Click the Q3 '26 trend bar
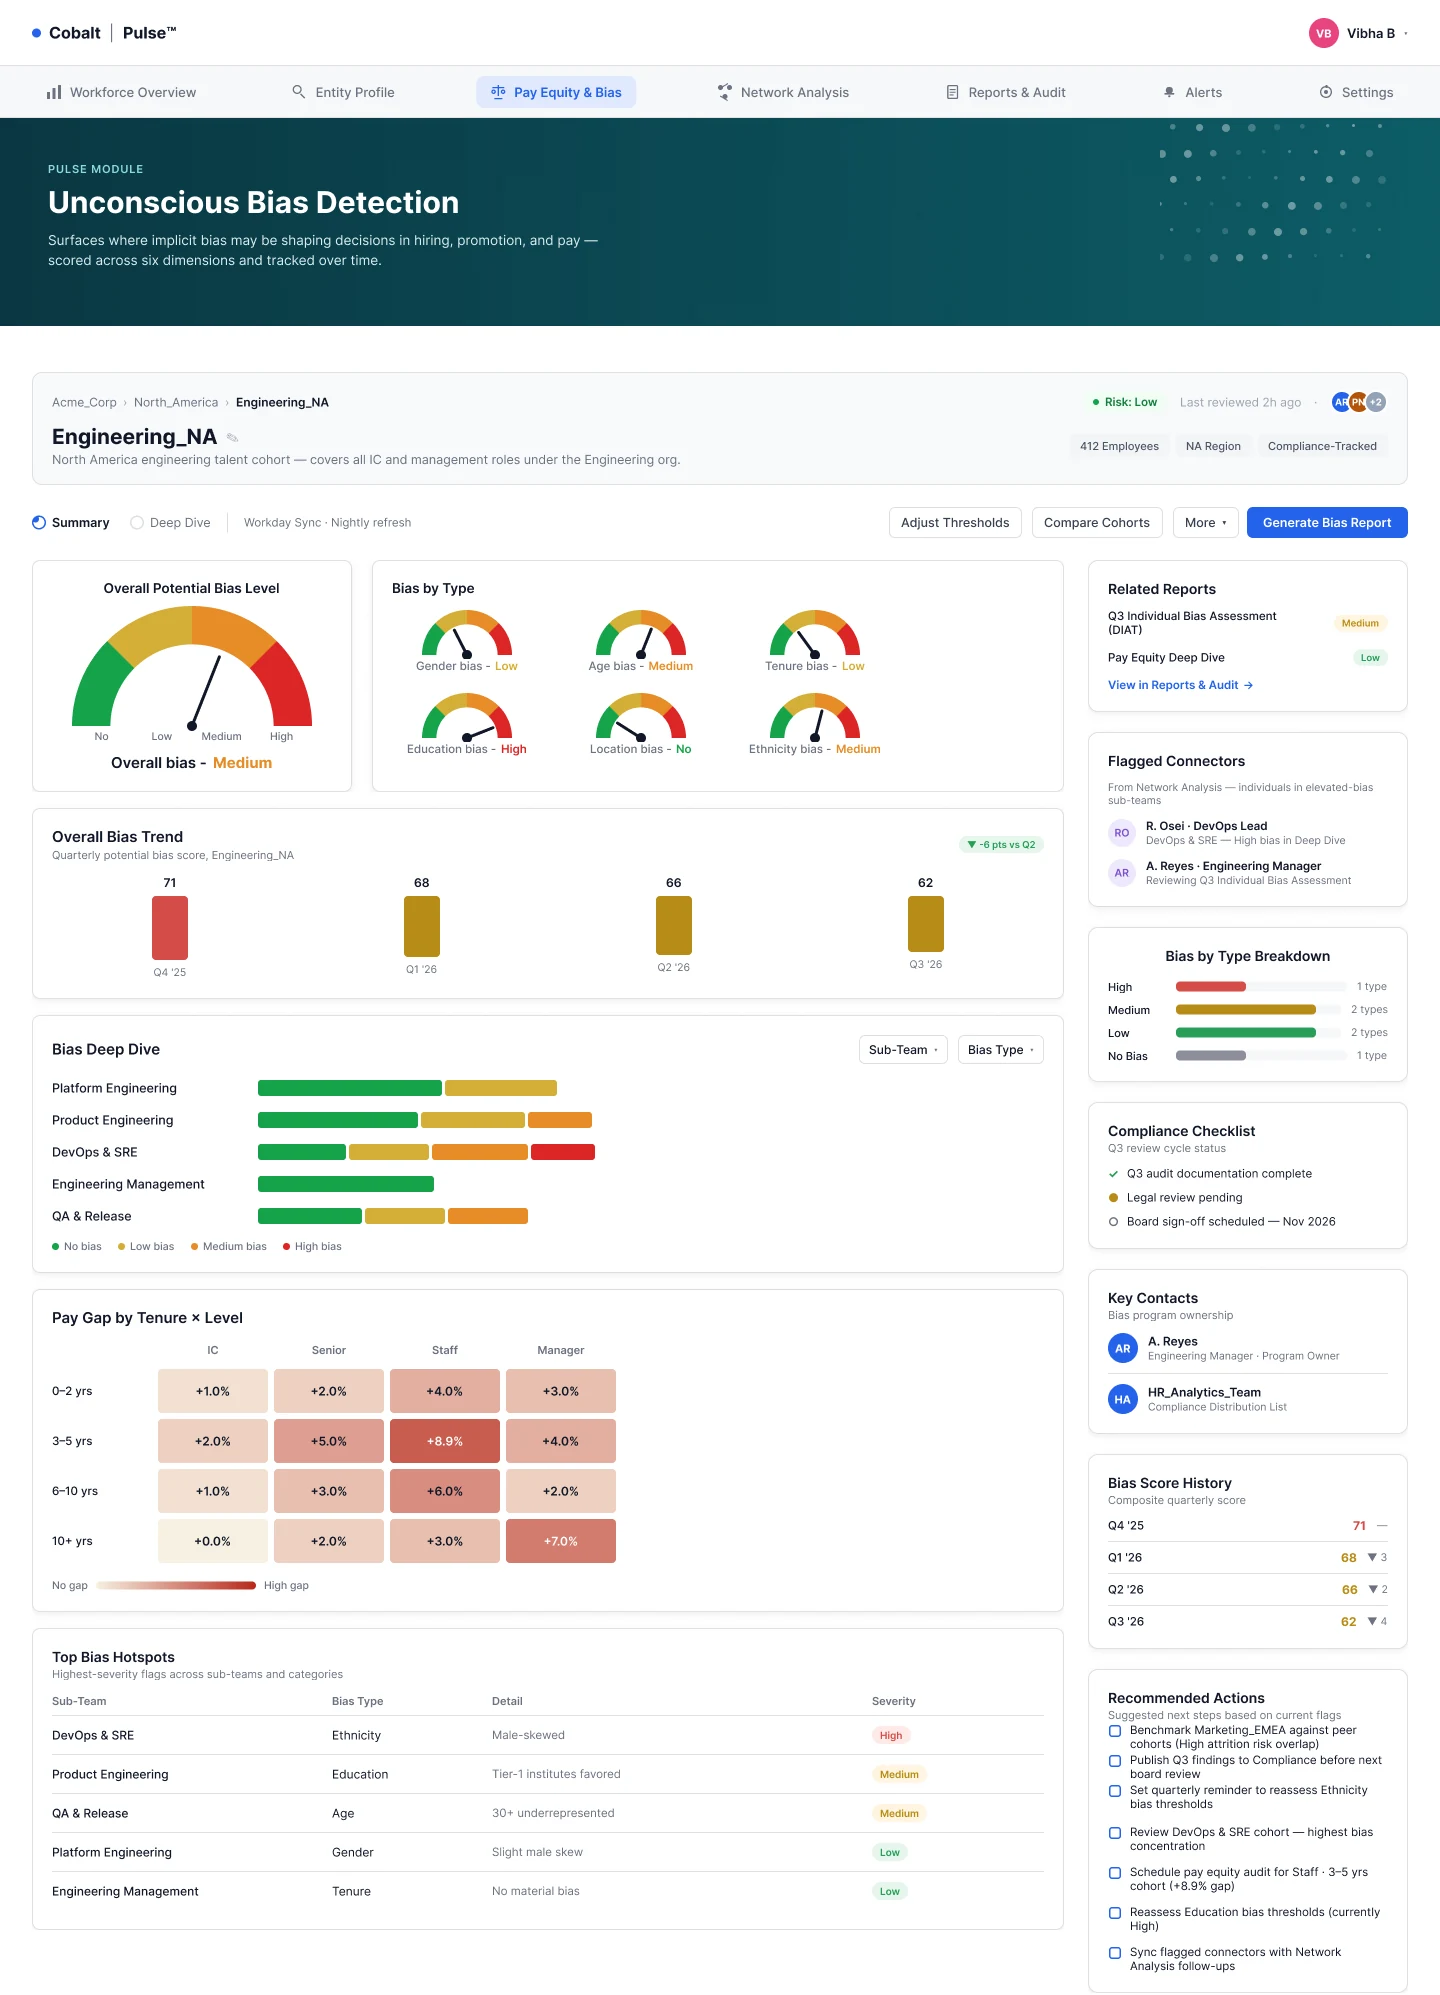Viewport: 1440px width, 1995px height. 926,924
